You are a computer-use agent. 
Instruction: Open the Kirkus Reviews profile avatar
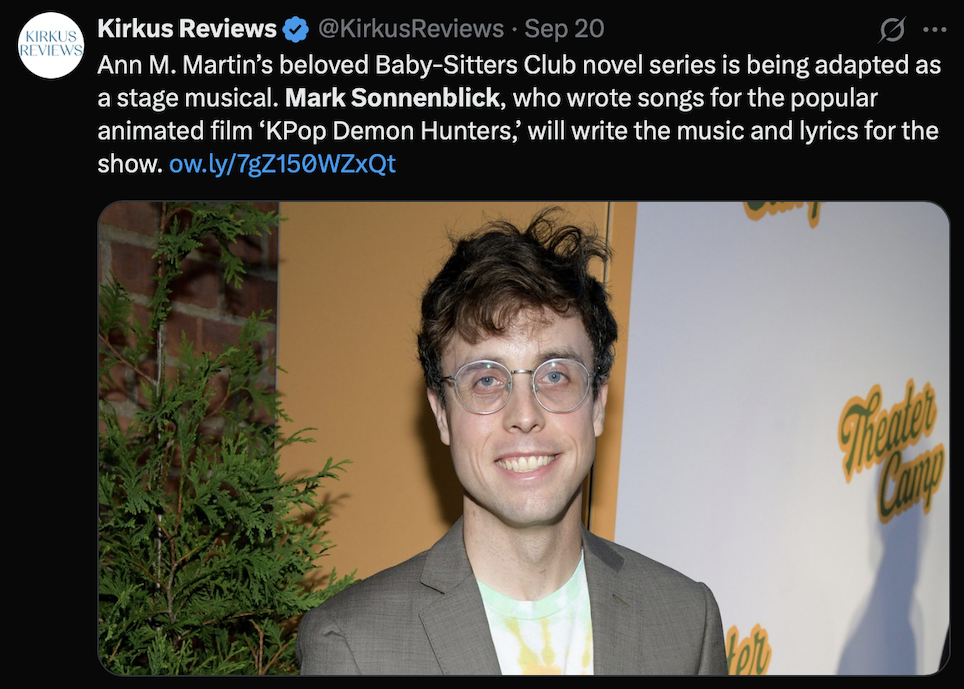tap(51, 45)
